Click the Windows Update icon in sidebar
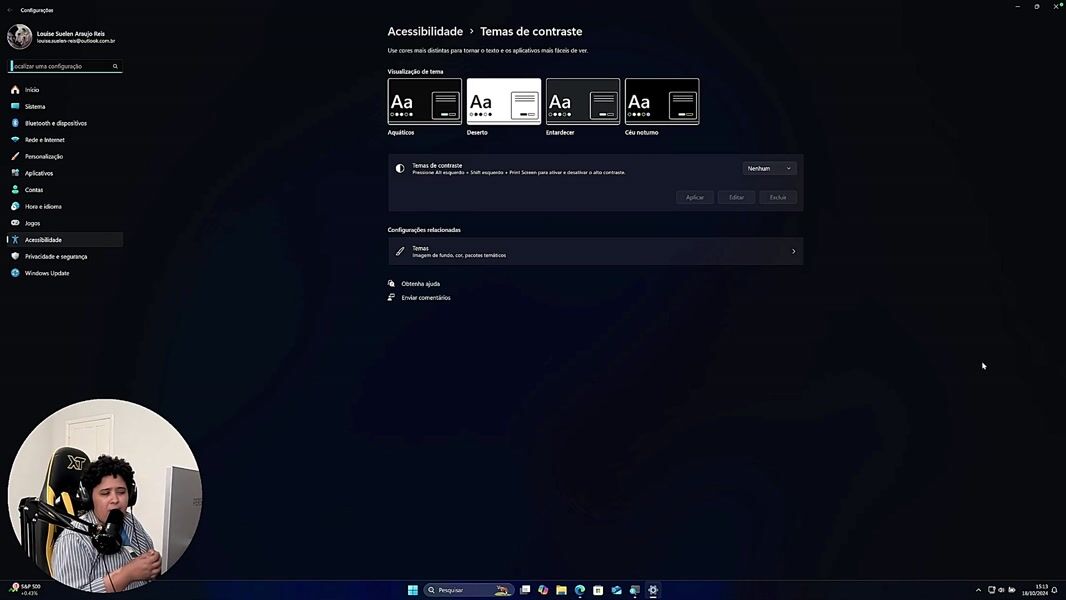The height and width of the screenshot is (600, 1066). click(15, 273)
